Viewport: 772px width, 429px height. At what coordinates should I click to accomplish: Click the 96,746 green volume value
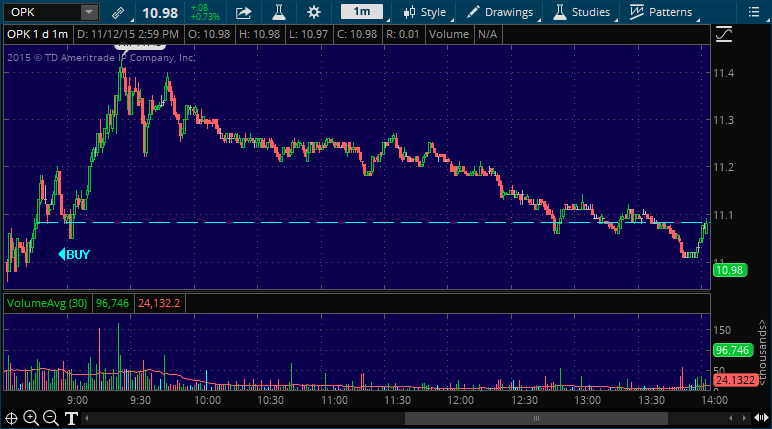coord(112,303)
